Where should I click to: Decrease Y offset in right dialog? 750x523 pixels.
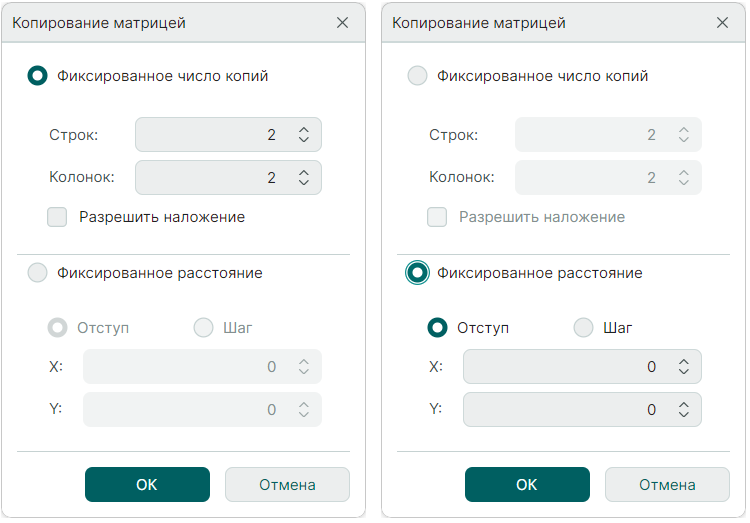click(x=684, y=415)
